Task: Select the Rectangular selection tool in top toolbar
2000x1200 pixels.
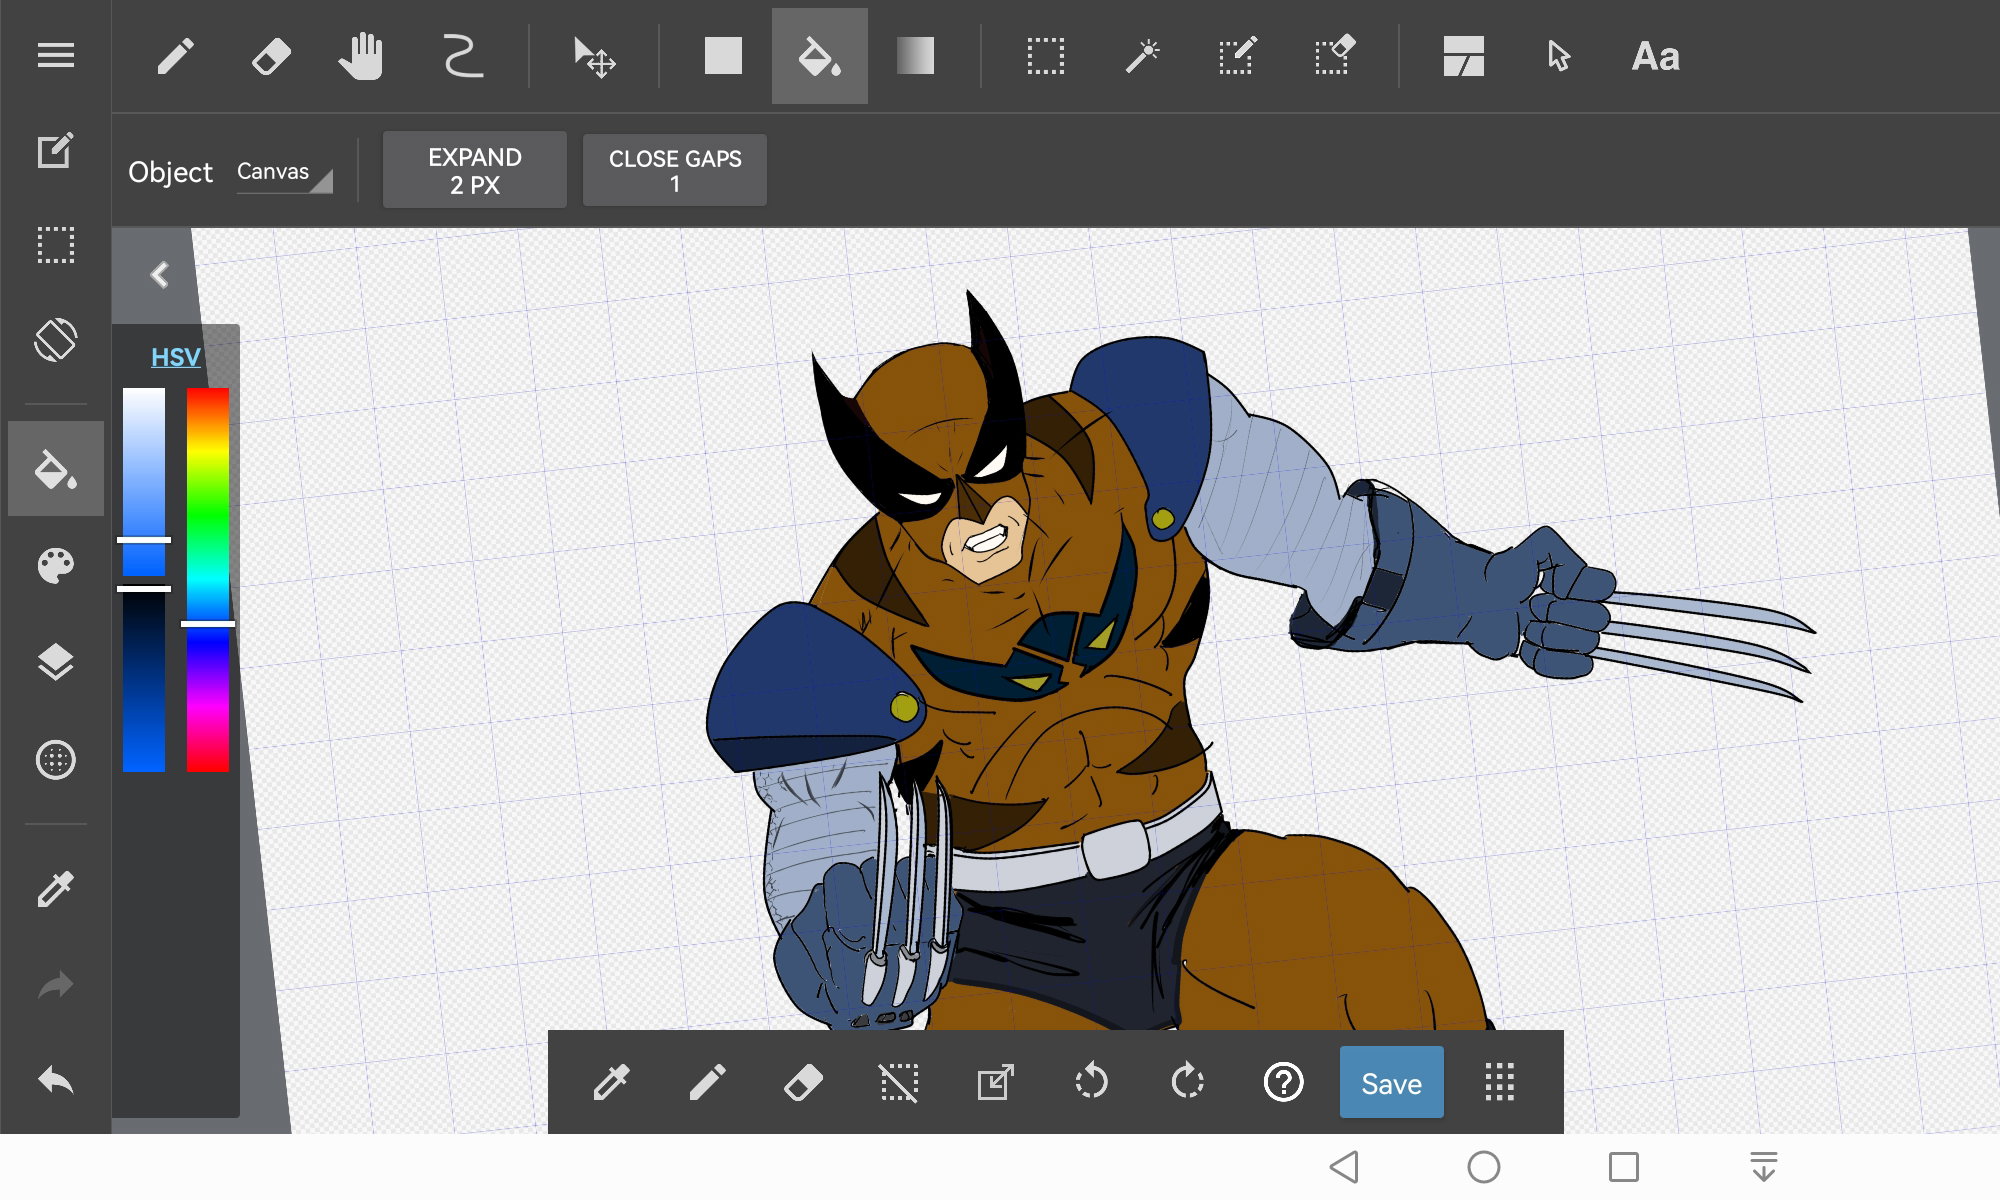Action: pos(1045,56)
